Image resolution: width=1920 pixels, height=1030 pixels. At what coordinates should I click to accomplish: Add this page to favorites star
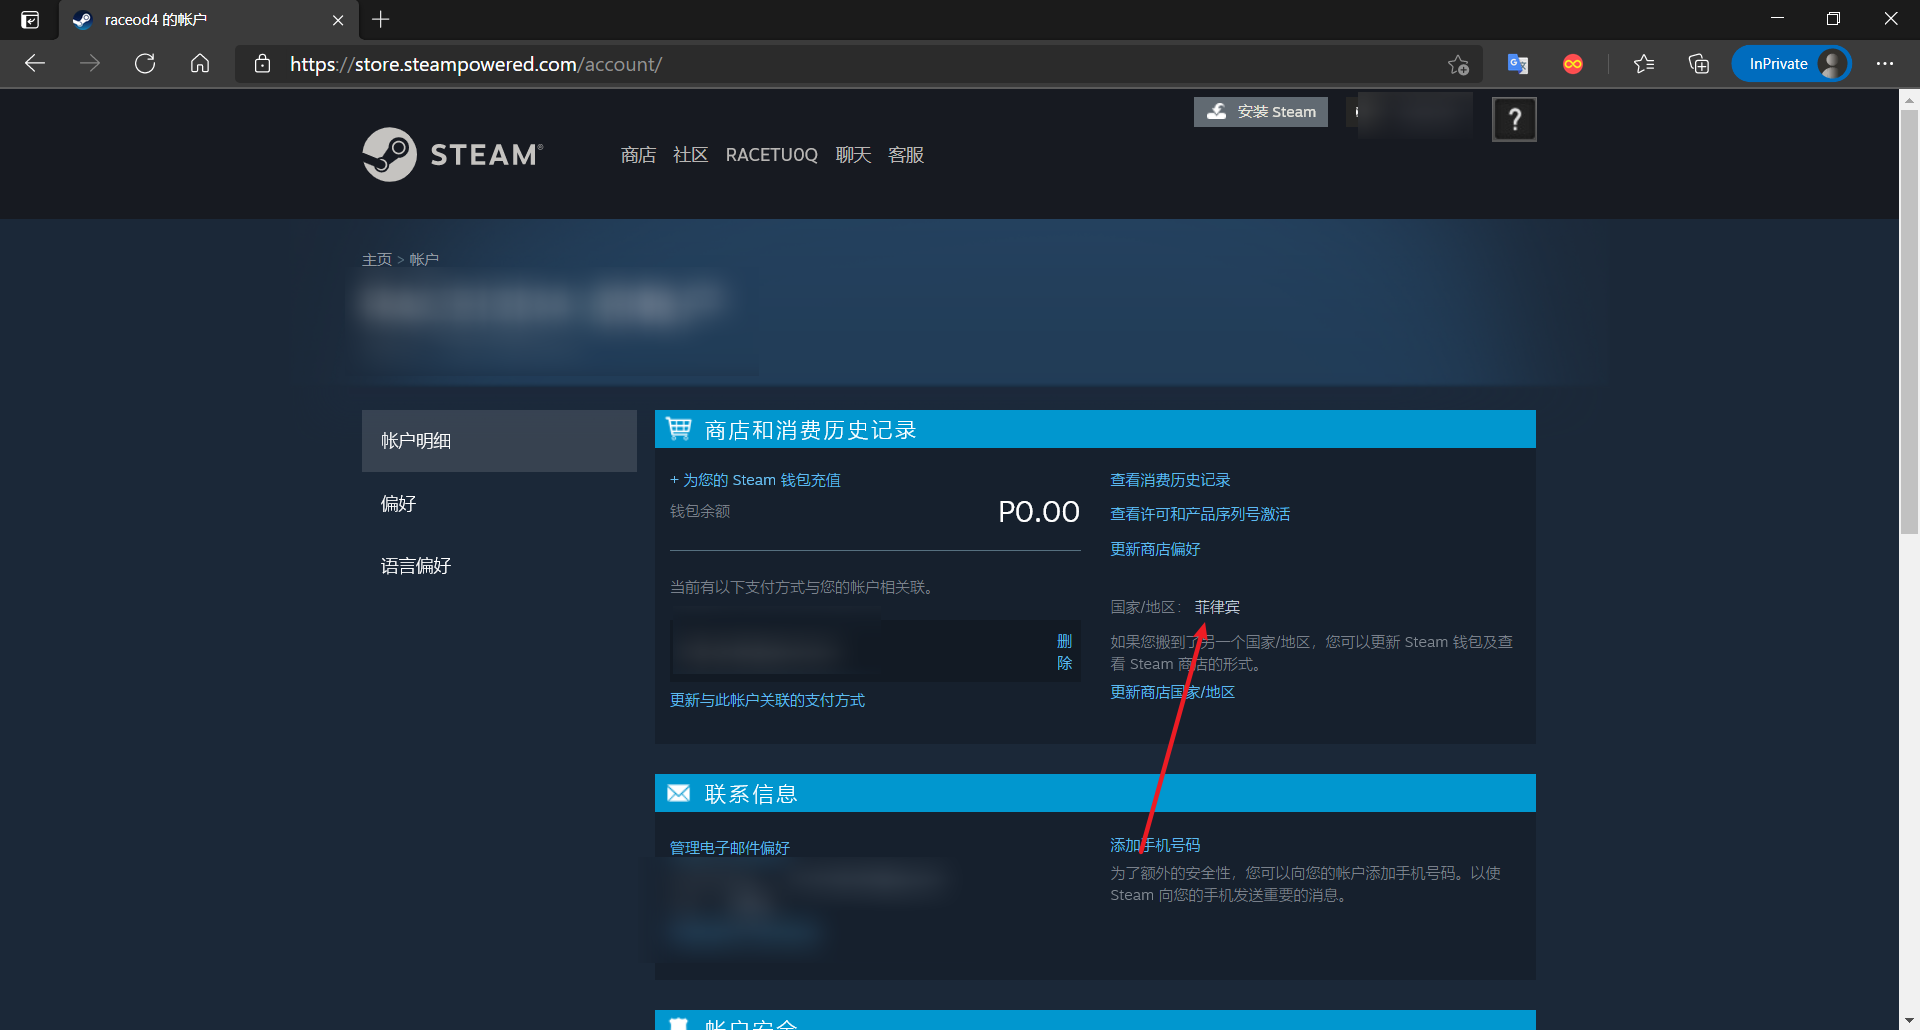click(1458, 64)
